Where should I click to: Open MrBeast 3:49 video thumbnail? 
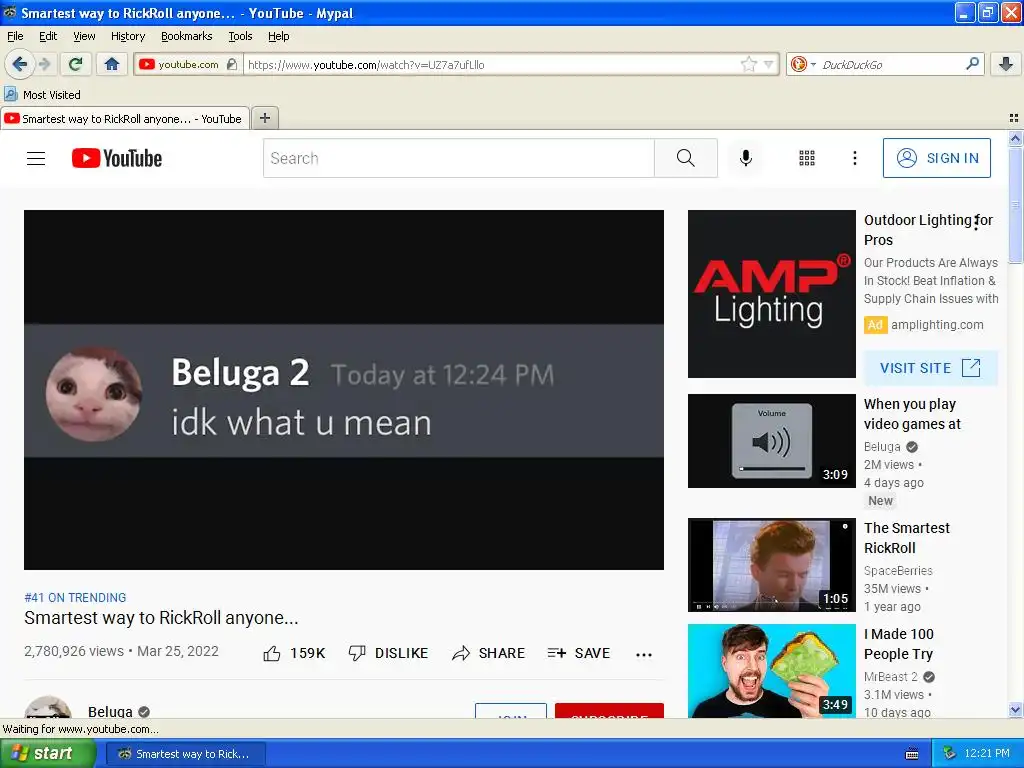(x=771, y=671)
